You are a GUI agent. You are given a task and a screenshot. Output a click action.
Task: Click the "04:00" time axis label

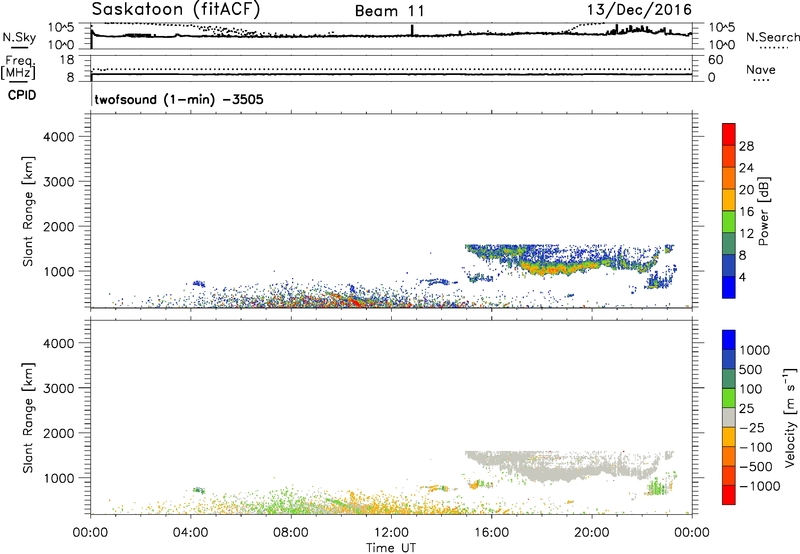pyautogui.click(x=190, y=533)
